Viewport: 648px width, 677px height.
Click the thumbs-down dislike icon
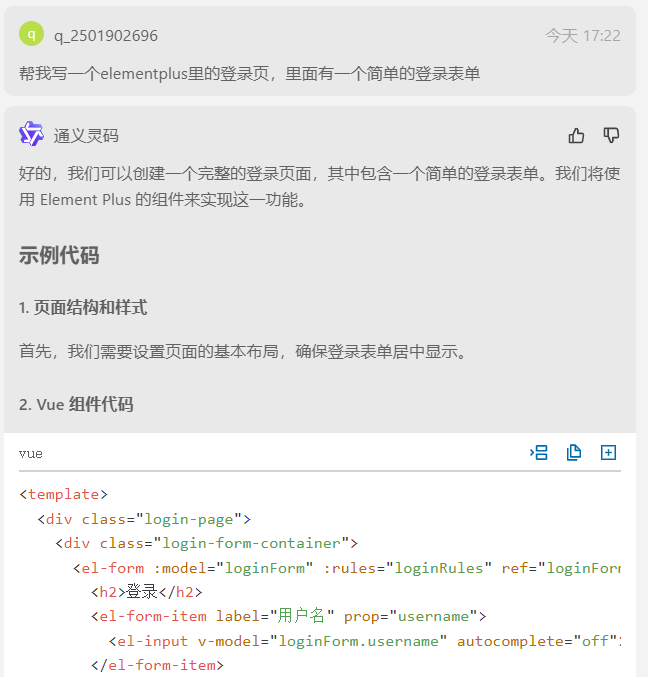tap(611, 136)
